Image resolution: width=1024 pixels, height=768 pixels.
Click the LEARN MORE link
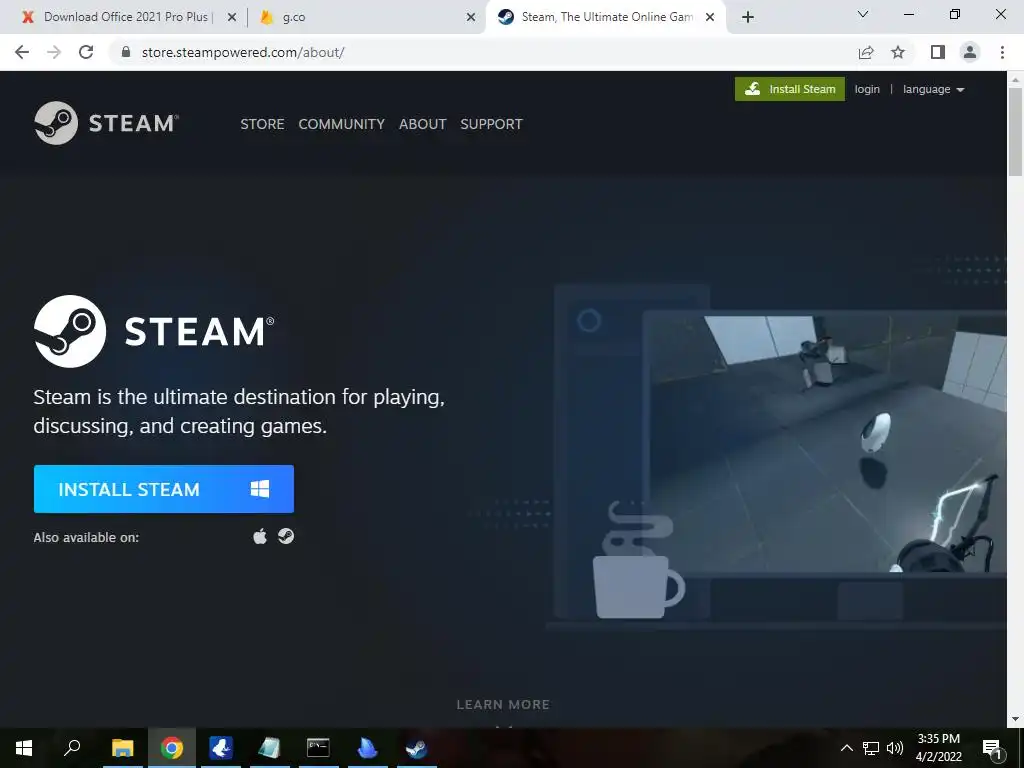(503, 705)
